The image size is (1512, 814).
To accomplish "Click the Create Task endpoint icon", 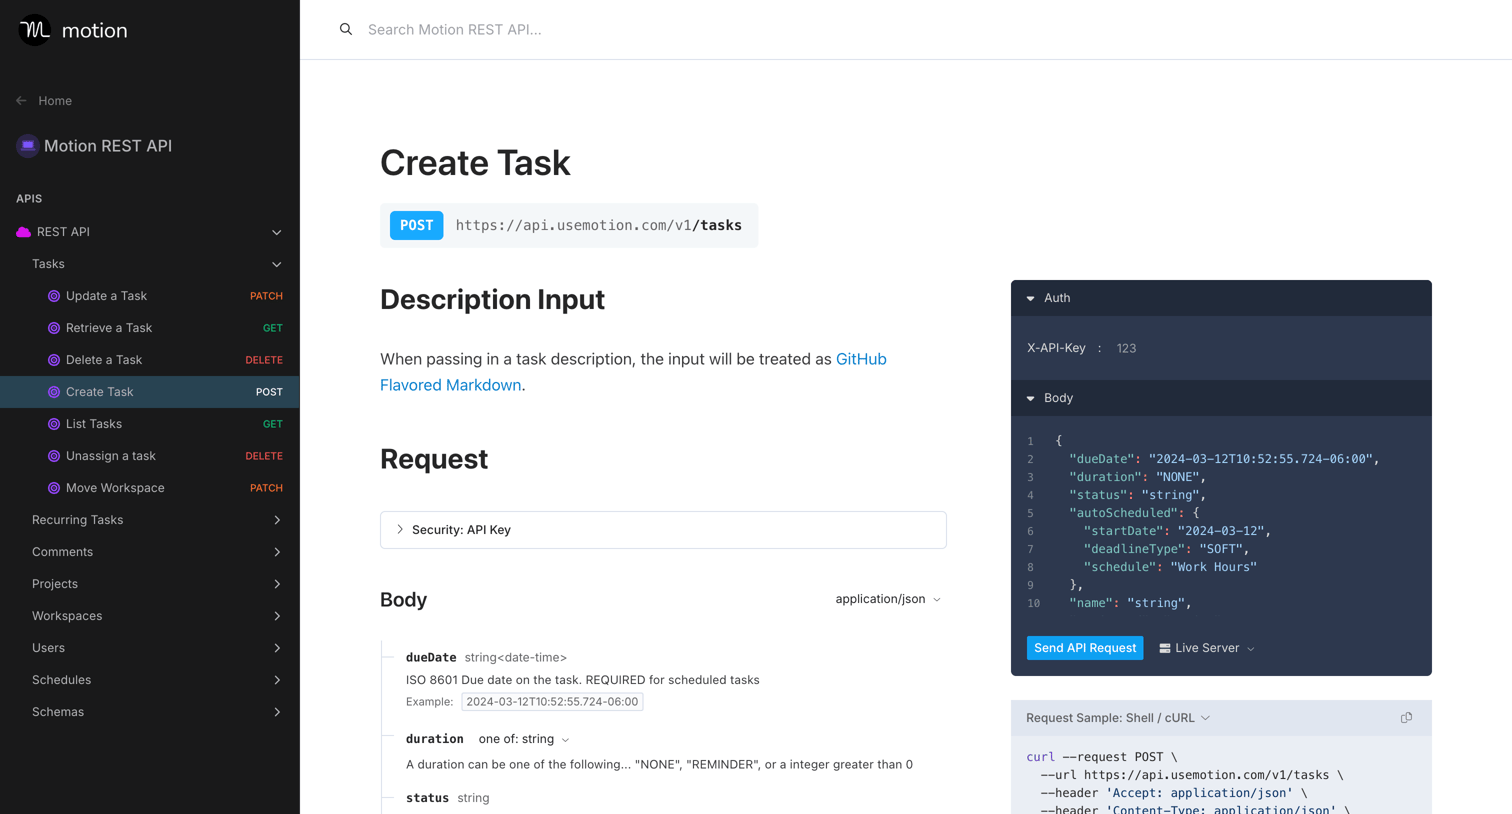I will [x=54, y=392].
